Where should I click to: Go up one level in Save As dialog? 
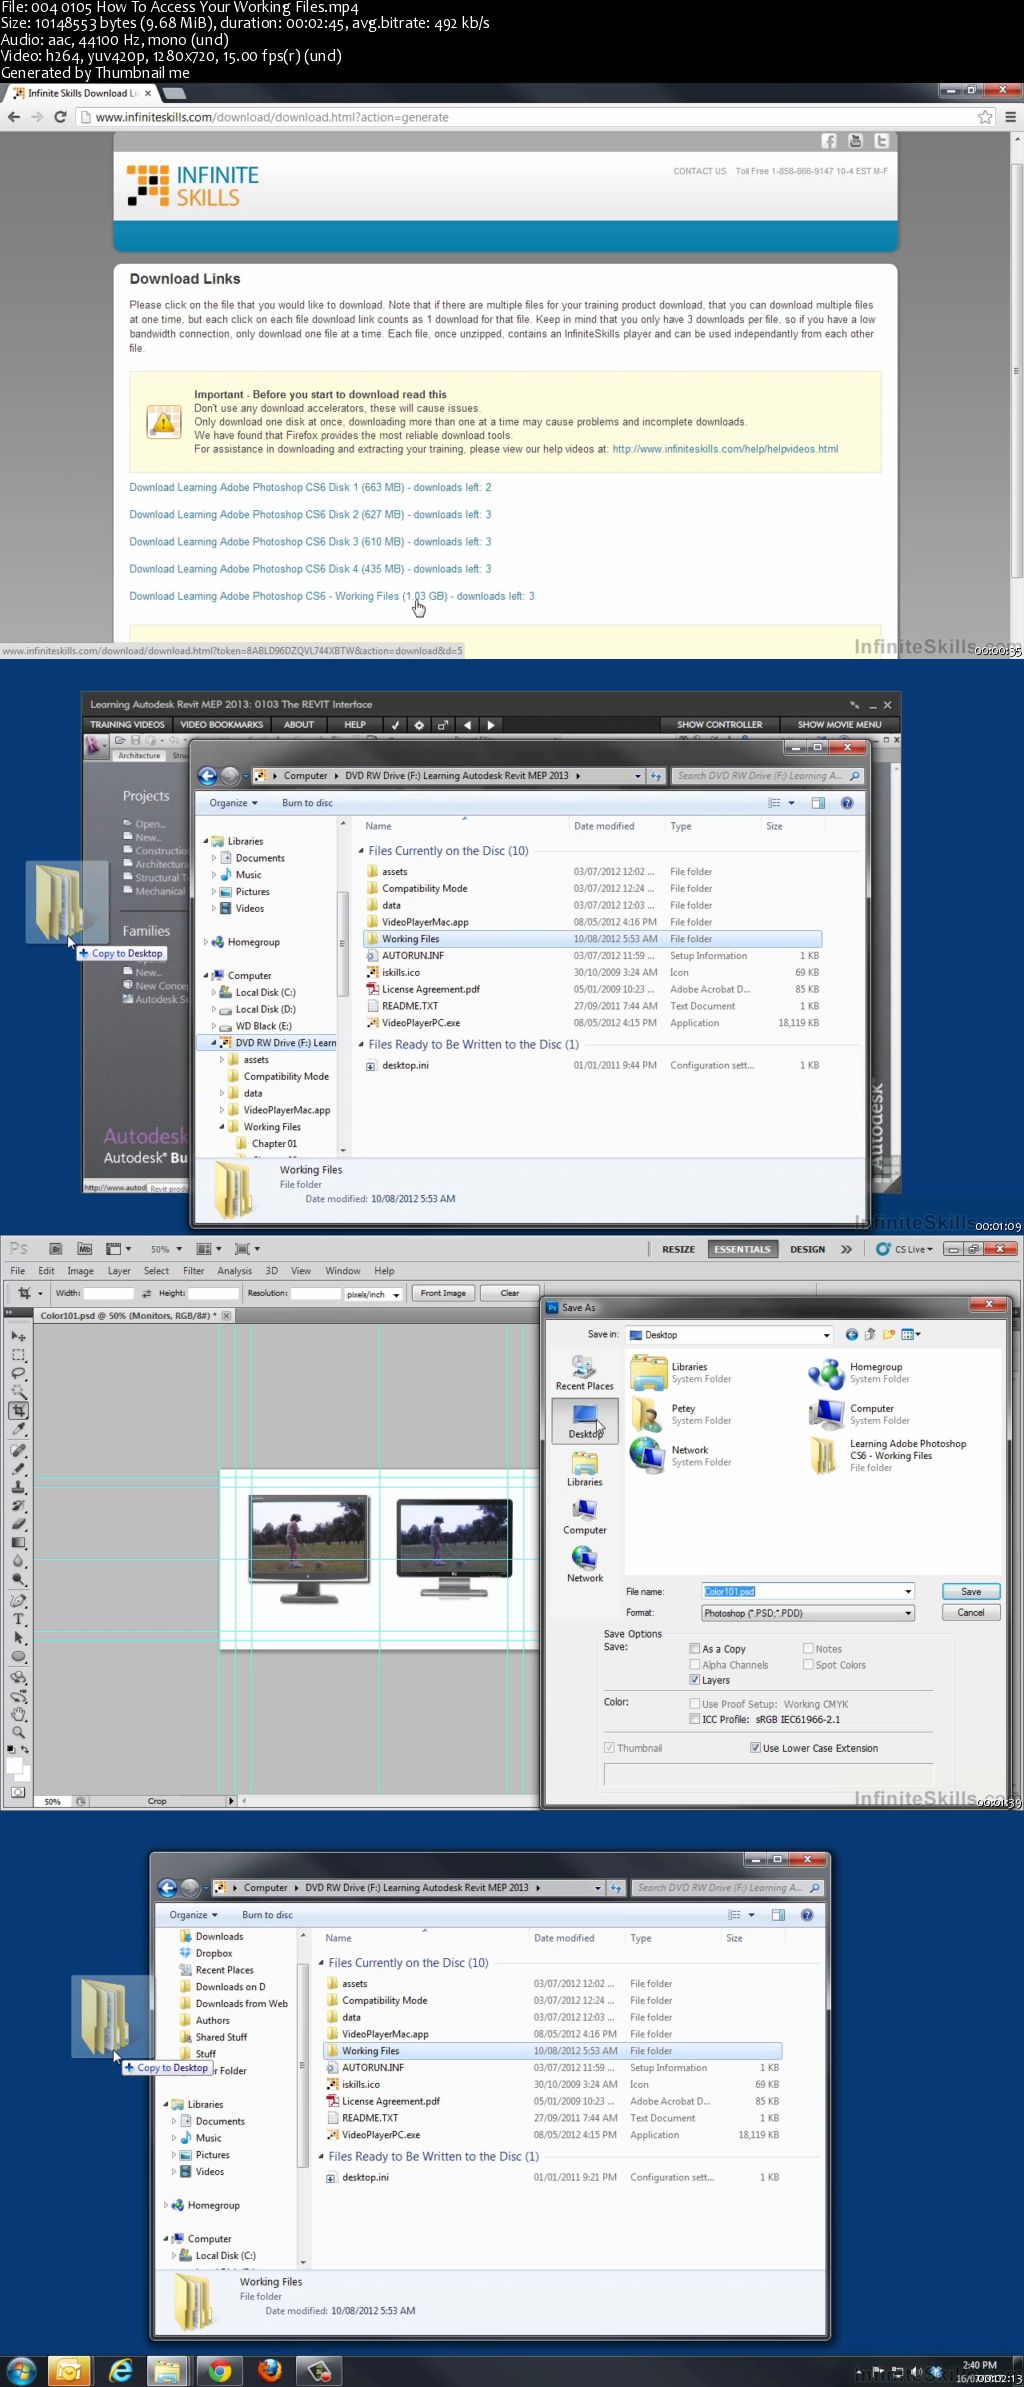[870, 1335]
